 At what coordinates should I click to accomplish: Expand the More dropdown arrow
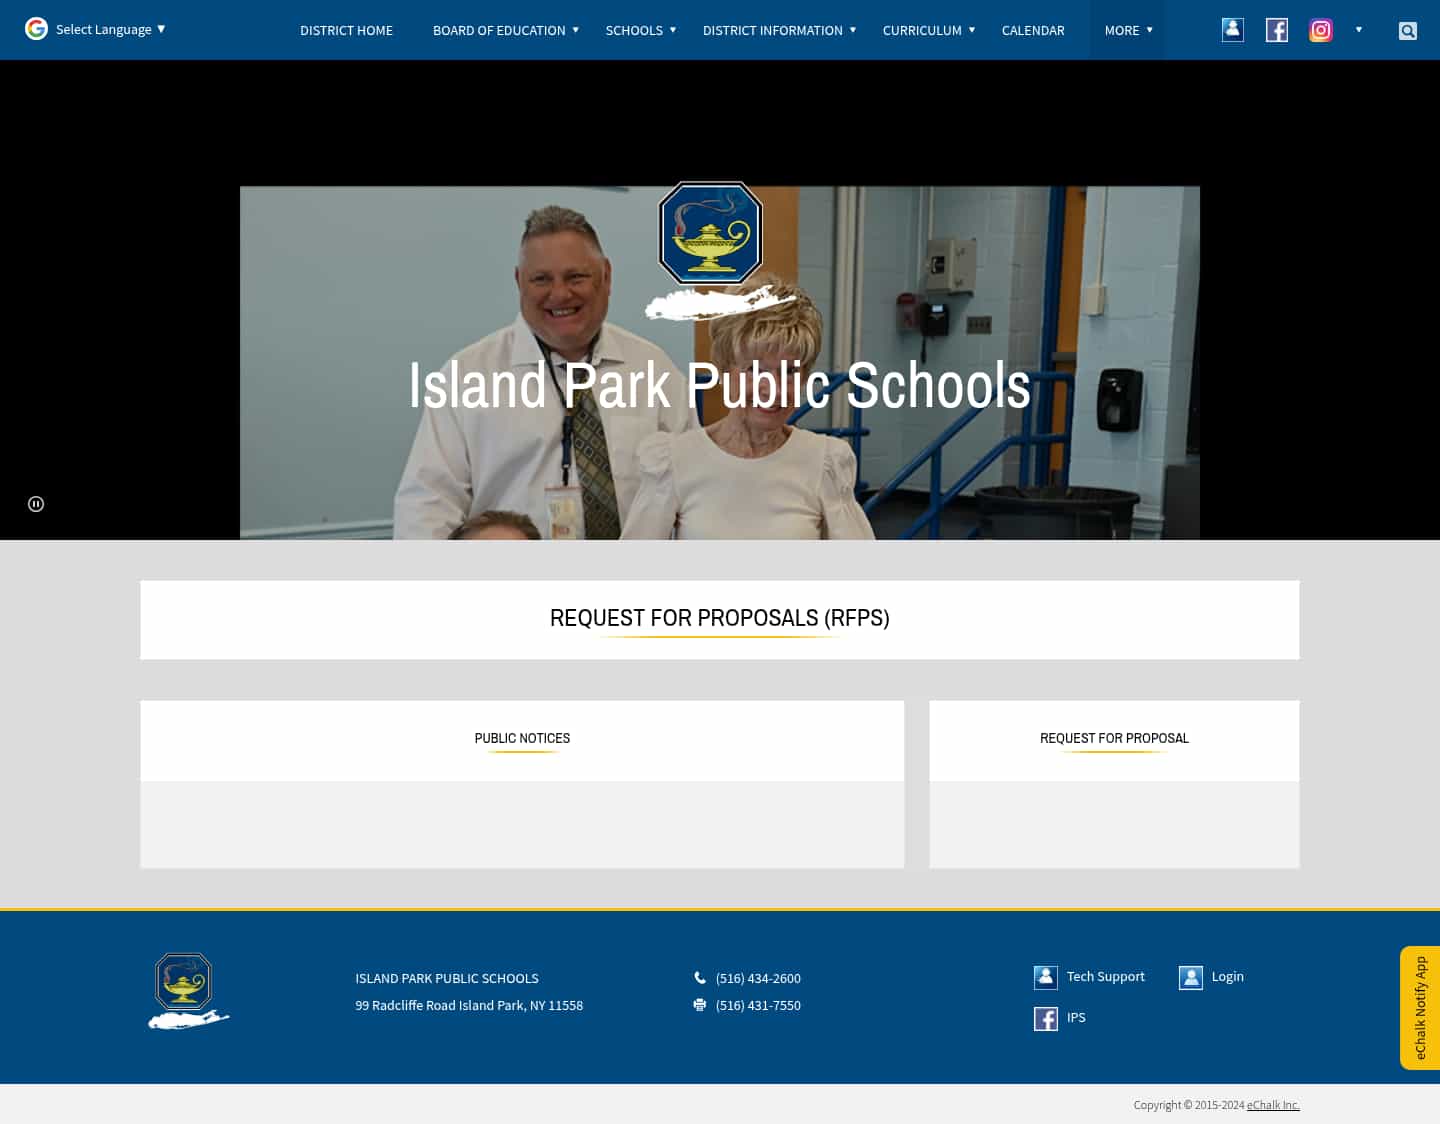(1150, 30)
